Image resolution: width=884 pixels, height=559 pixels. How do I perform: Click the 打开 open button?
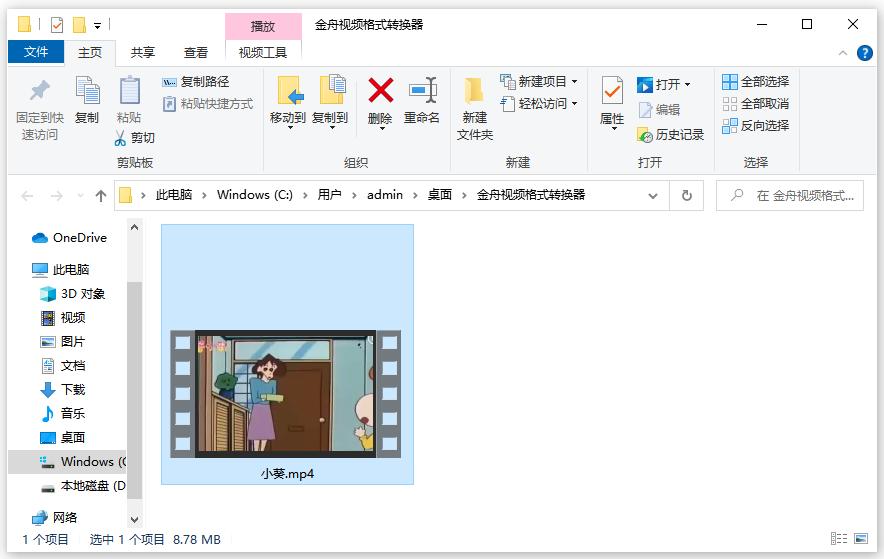coord(658,85)
